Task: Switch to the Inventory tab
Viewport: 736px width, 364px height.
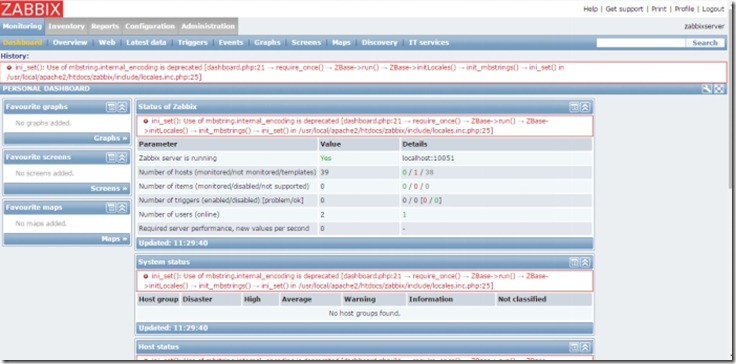Action: coord(66,26)
